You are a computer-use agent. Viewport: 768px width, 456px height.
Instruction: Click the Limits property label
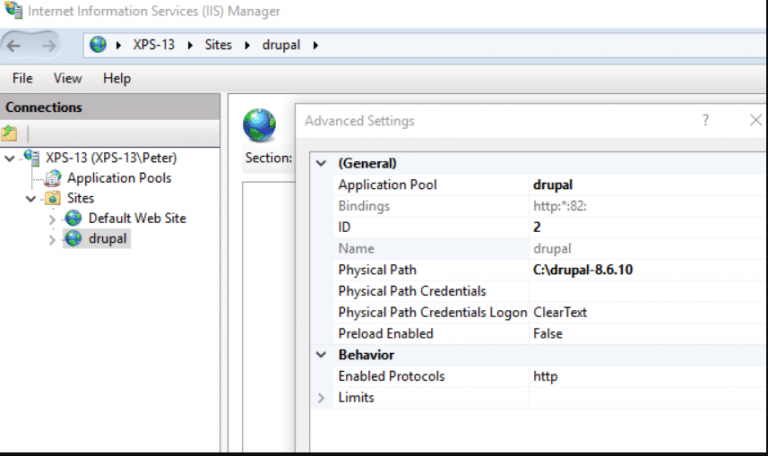click(356, 398)
